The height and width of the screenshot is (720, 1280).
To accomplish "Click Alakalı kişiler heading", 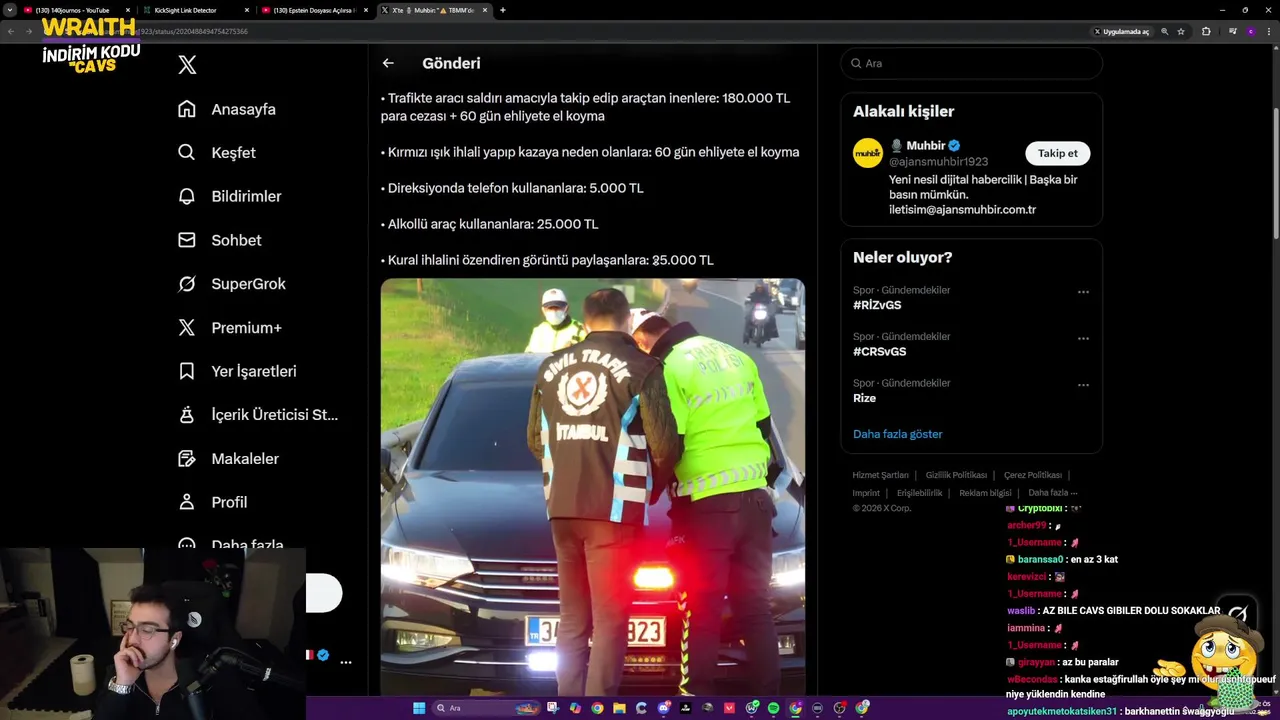I will tap(903, 111).
